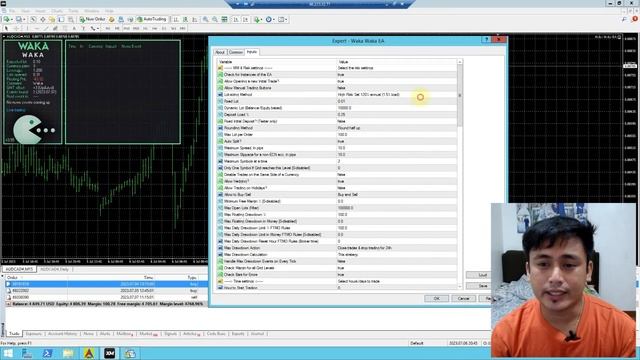Click the inputs list scroll down arrow
The width and height of the screenshot is (640, 360).
coord(460,287)
